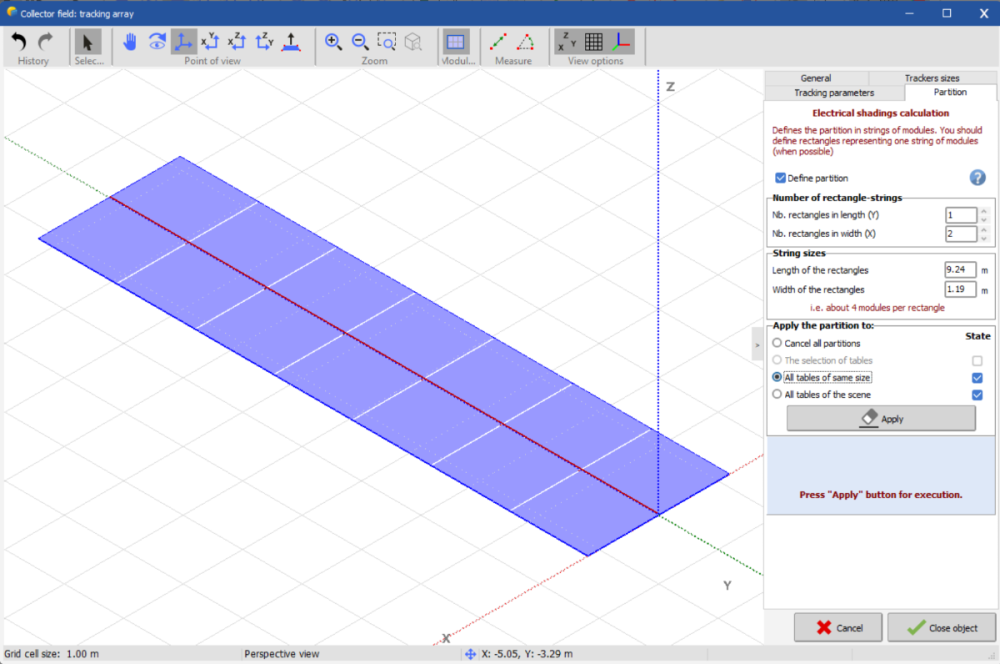
Task: Click the Length of the rectangles field
Action: (x=960, y=270)
